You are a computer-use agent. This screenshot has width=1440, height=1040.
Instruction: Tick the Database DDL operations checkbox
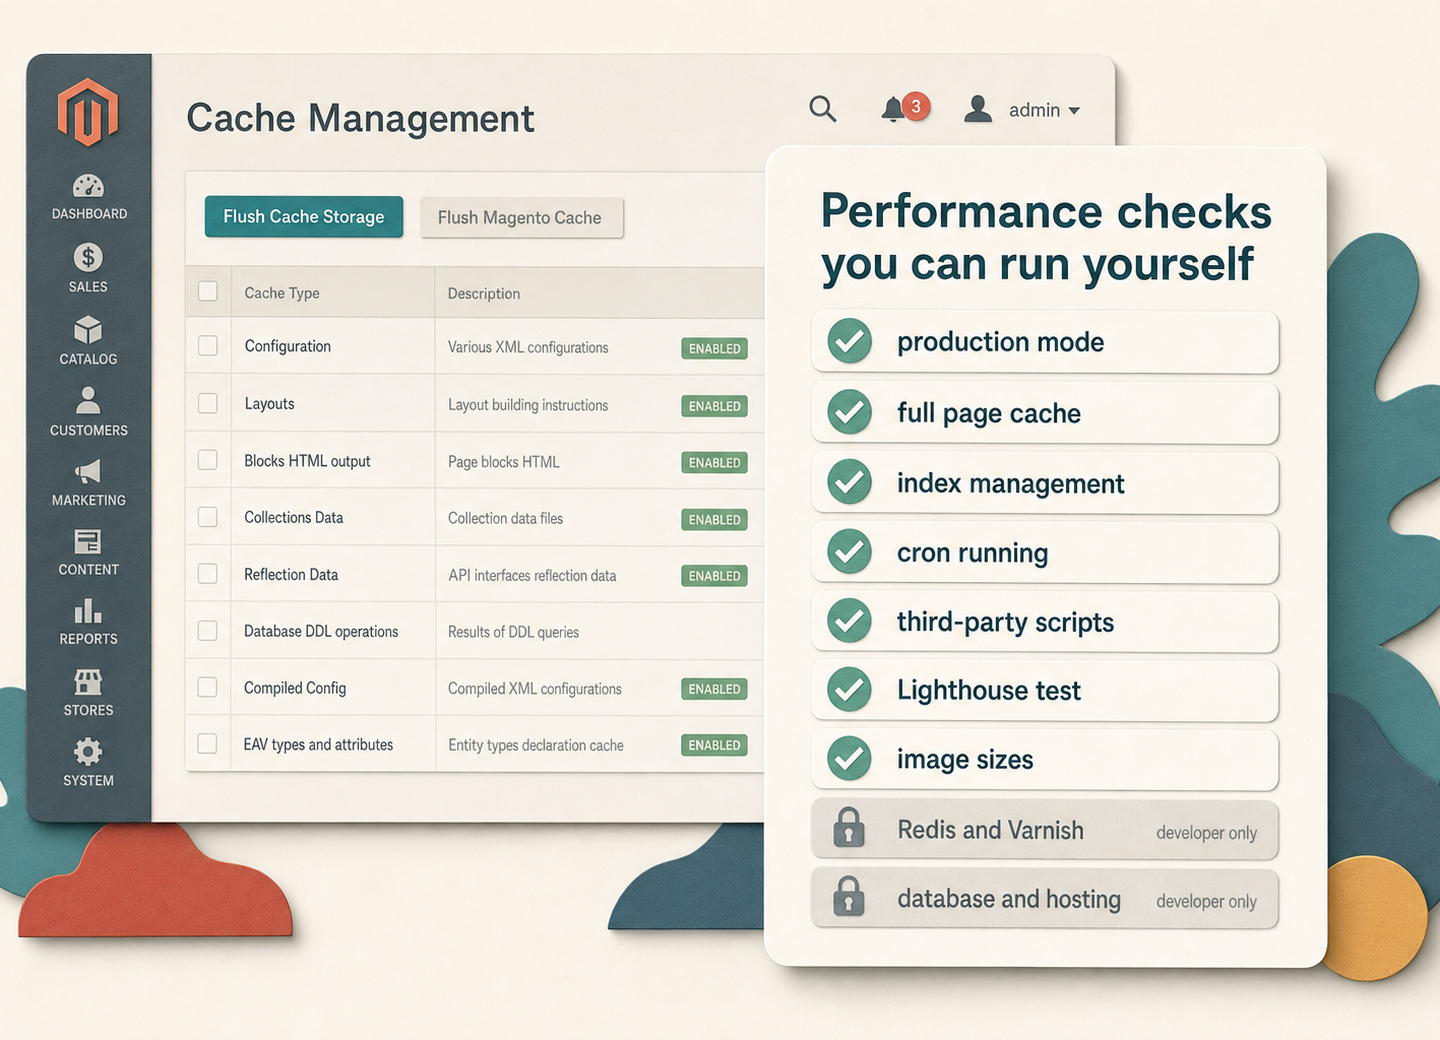pos(208,630)
